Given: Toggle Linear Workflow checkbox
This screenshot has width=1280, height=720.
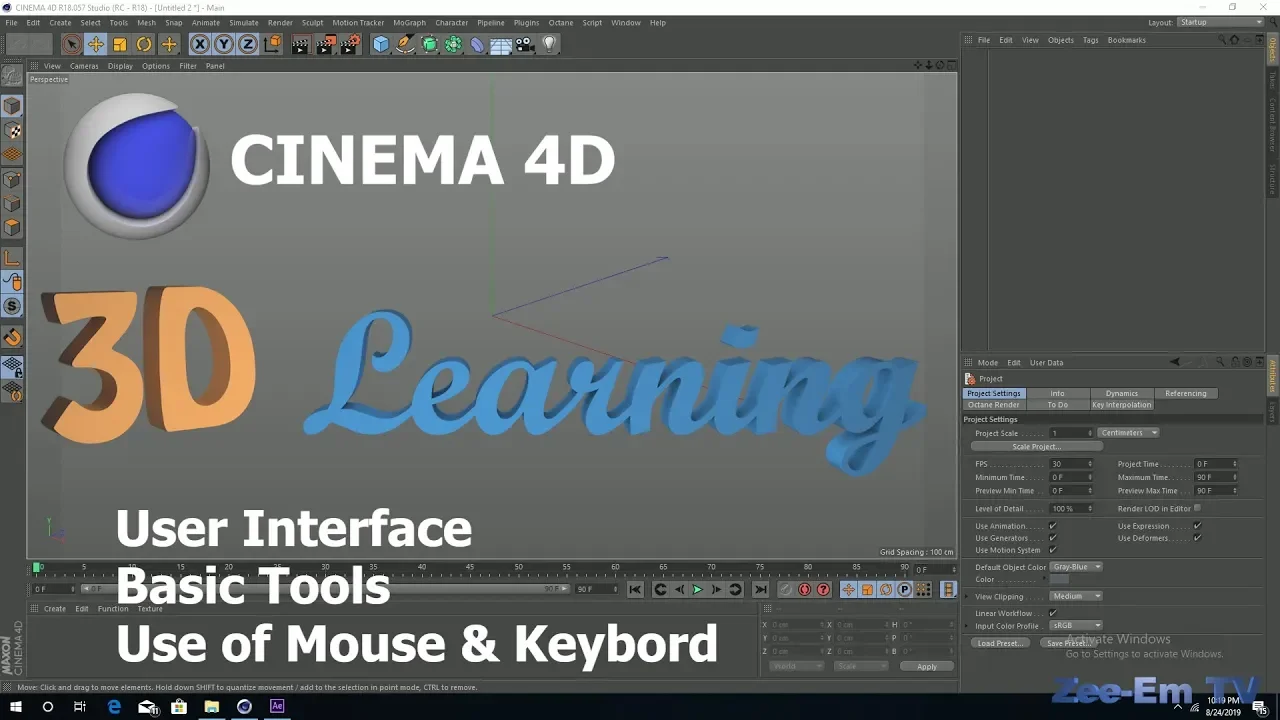Looking at the screenshot, I should click(1052, 613).
